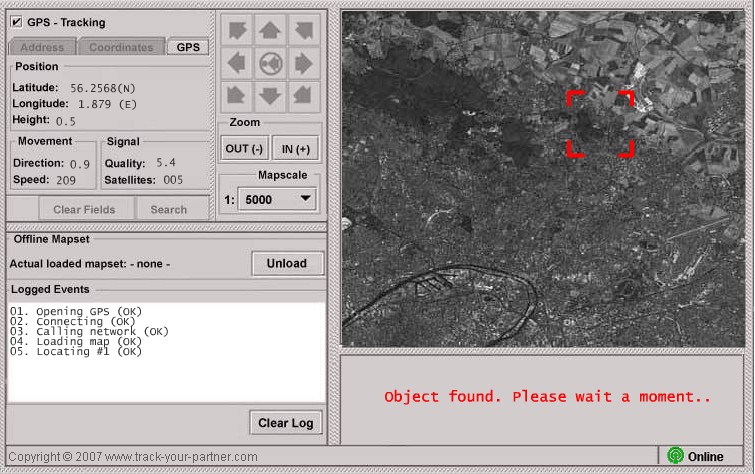Click the pan left arrow
The image size is (755, 474).
tap(237, 65)
